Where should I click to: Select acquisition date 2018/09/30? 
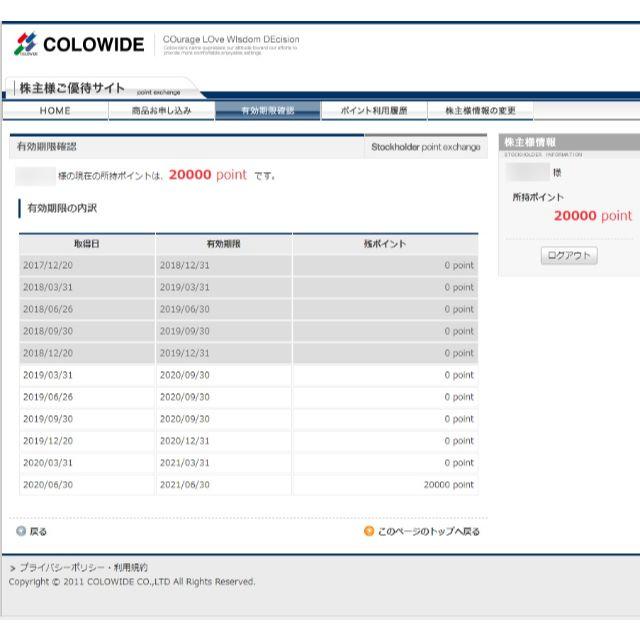(x=48, y=331)
